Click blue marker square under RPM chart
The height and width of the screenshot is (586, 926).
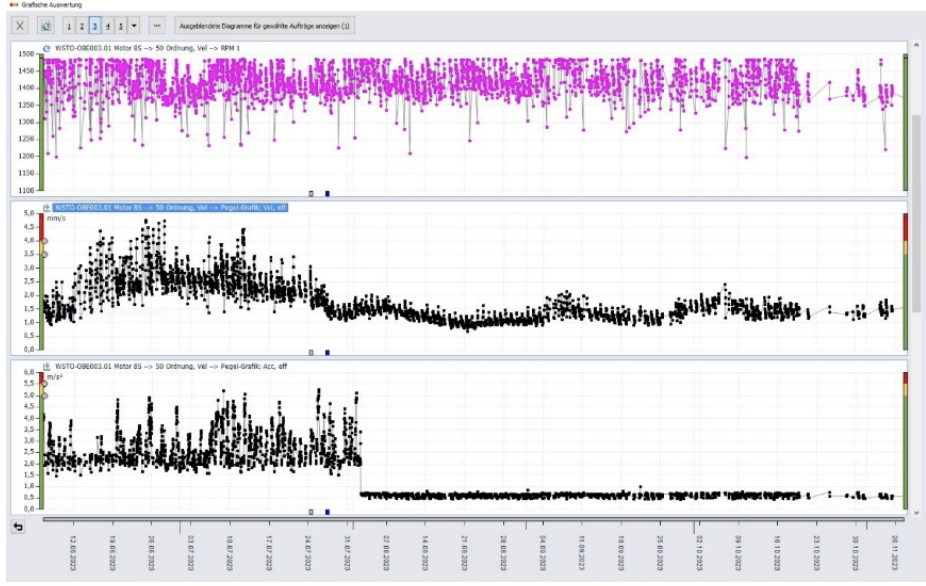(327, 194)
